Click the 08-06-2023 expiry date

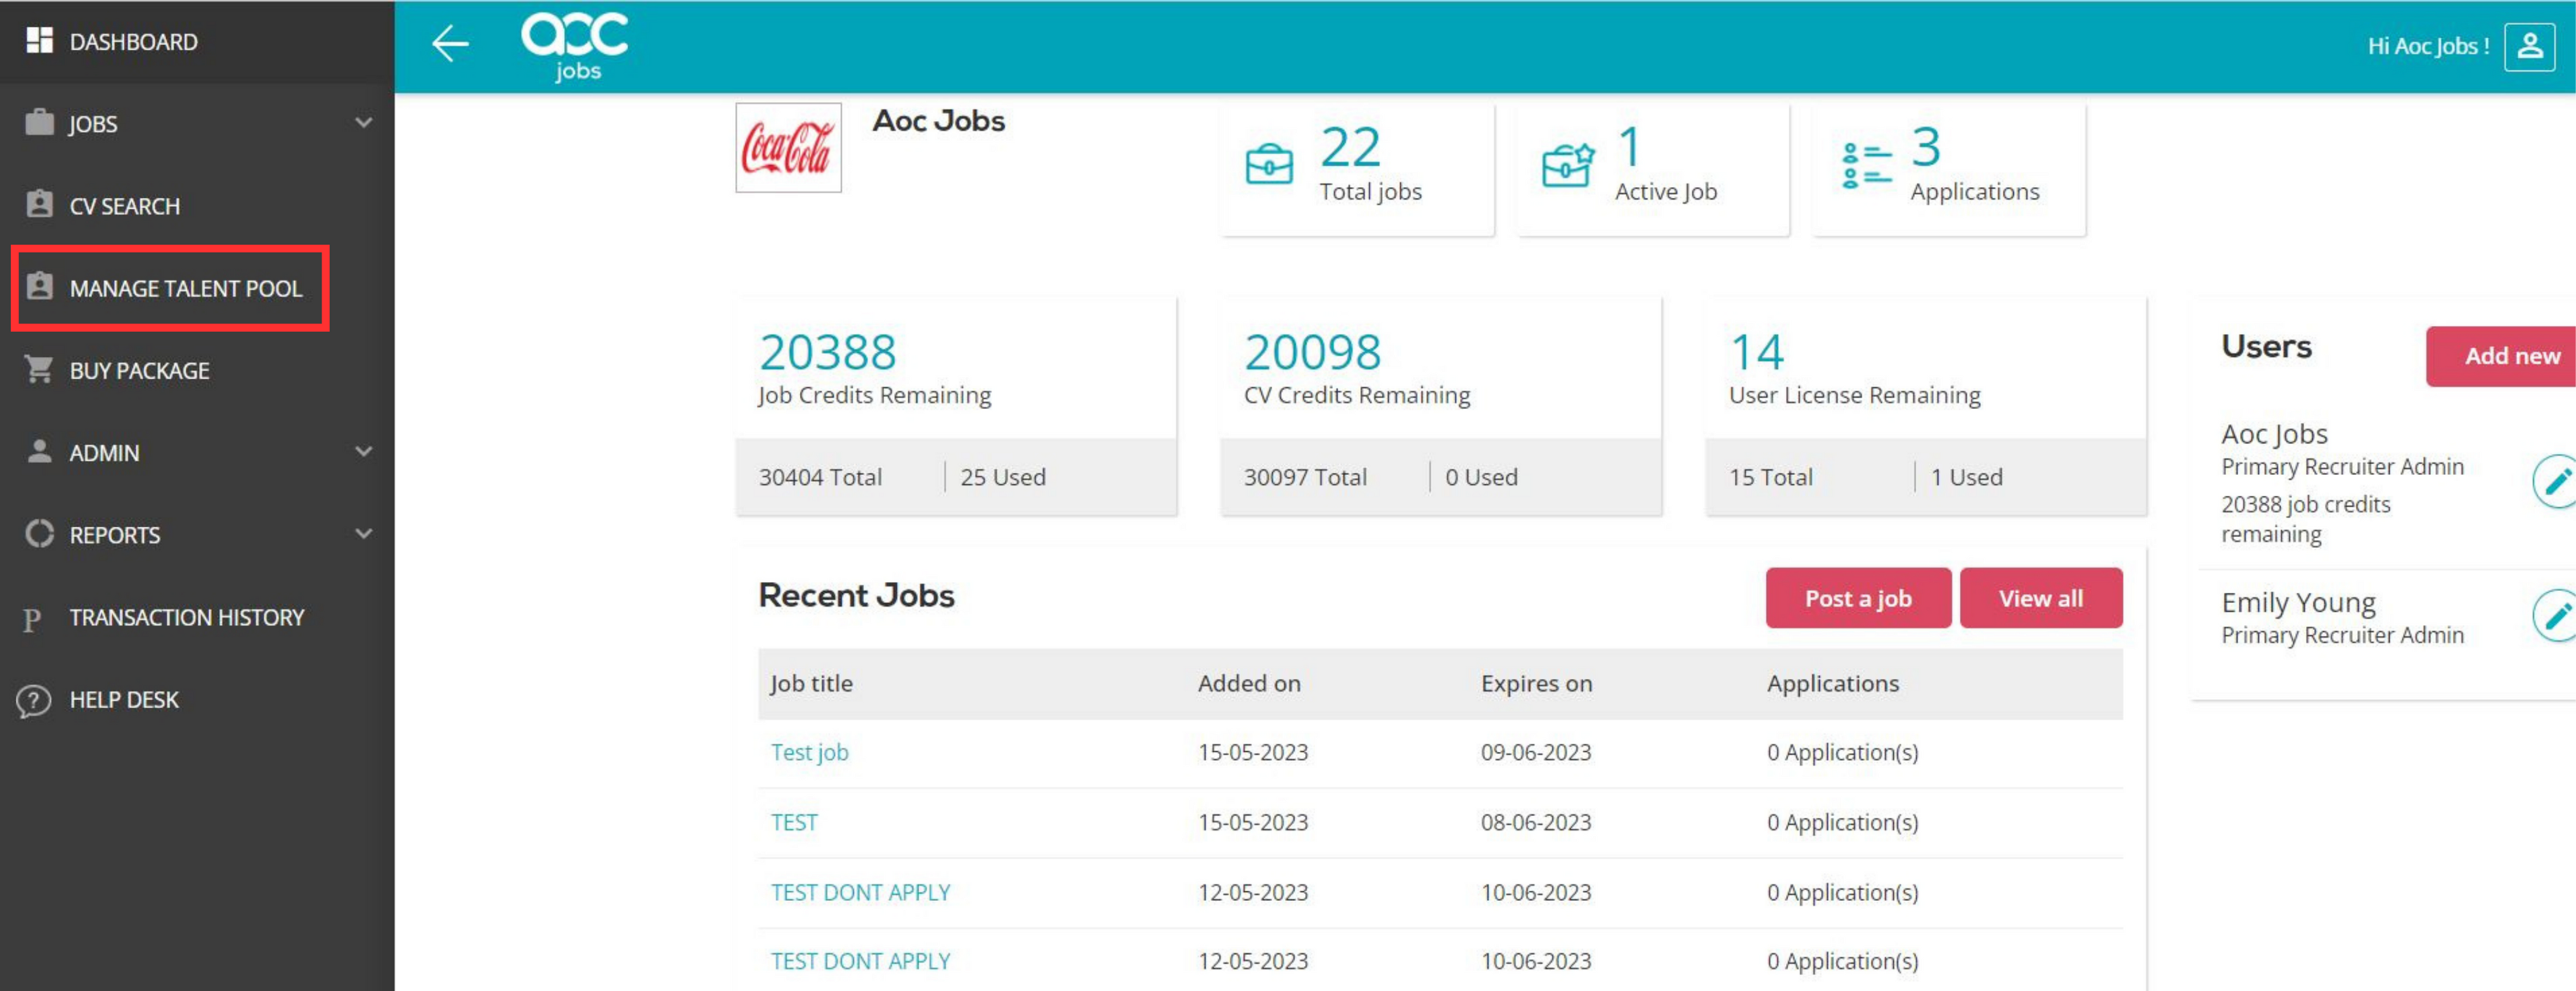(x=1535, y=822)
